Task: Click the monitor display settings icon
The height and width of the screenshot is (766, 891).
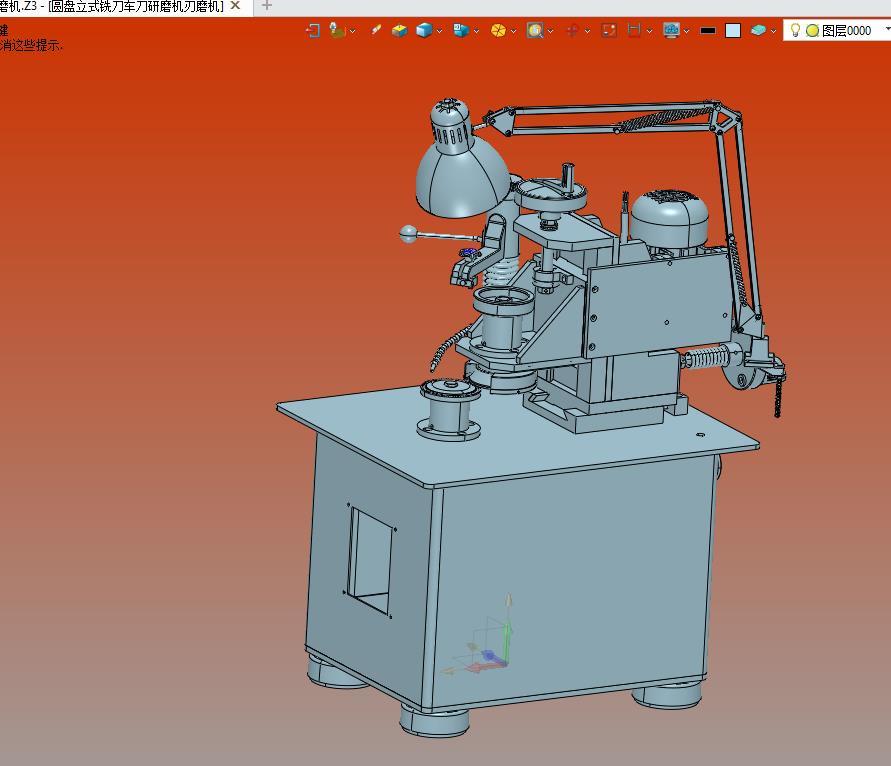Action: click(672, 30)
